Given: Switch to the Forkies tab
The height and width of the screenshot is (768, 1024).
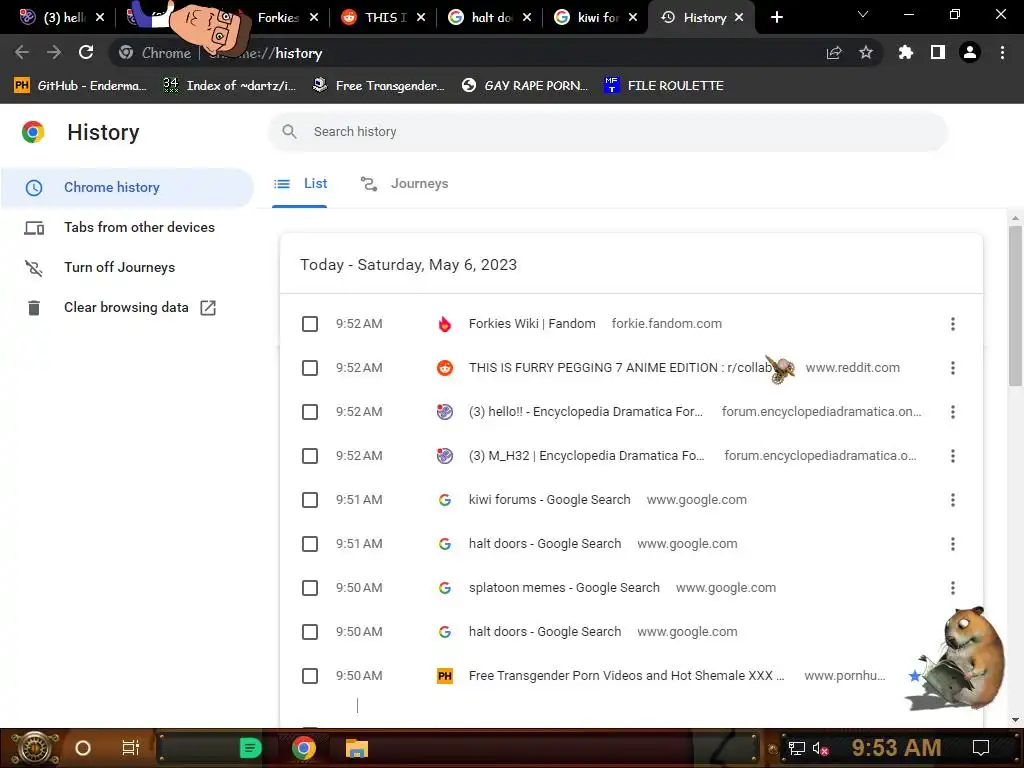Looking at the screenshot, I should 278,18.
